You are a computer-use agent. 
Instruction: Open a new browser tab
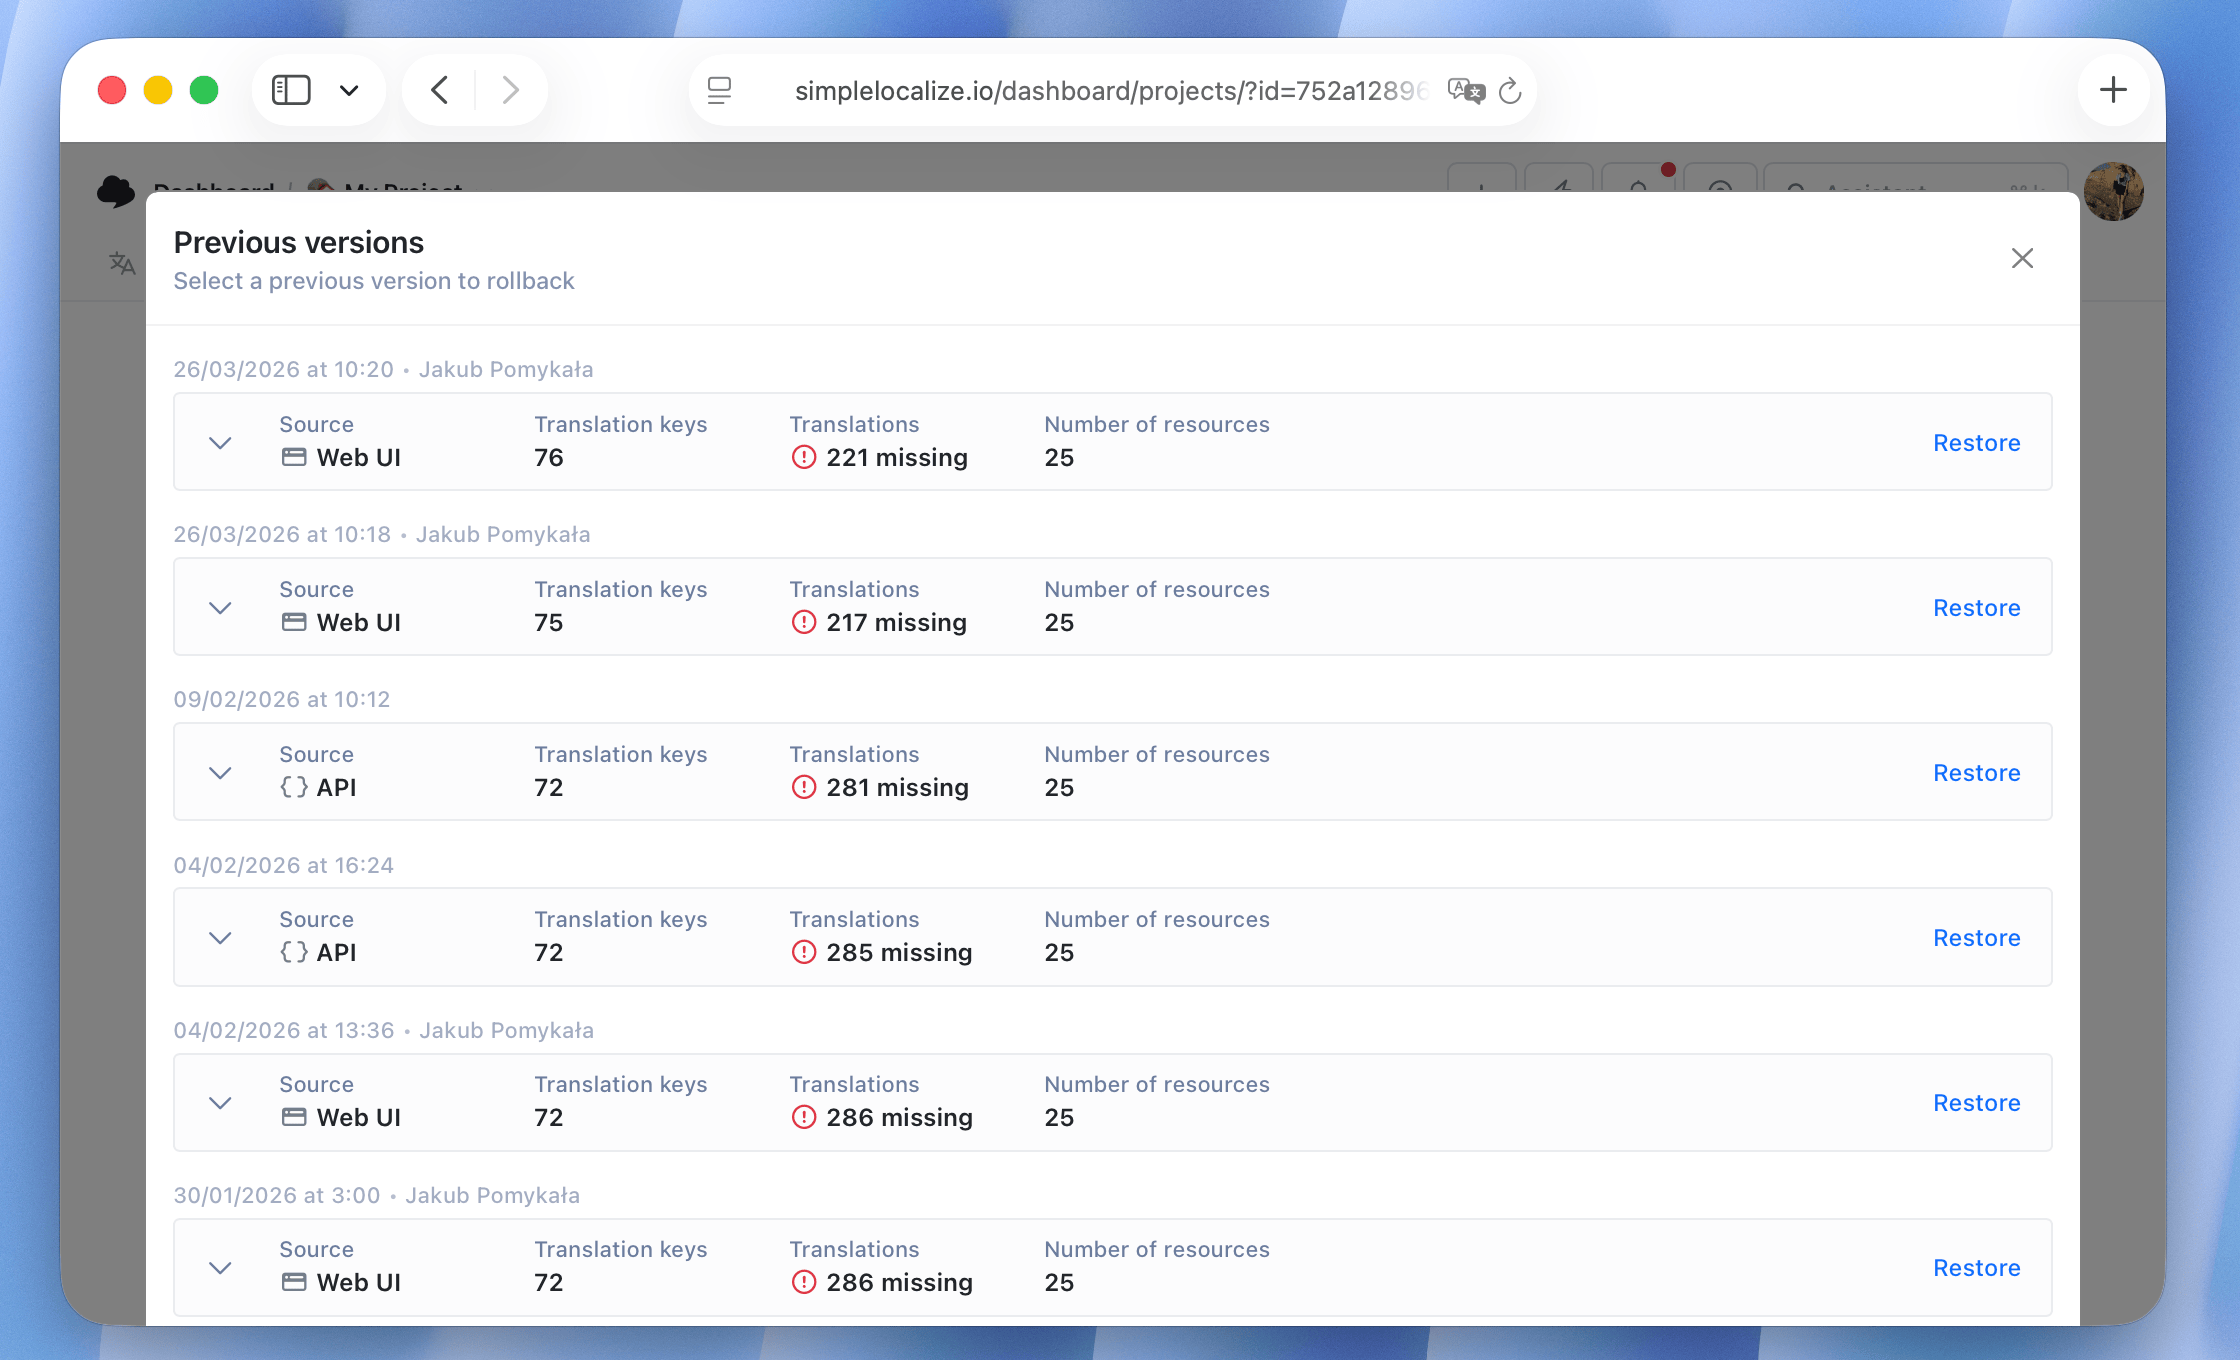tap(2114, 89)
